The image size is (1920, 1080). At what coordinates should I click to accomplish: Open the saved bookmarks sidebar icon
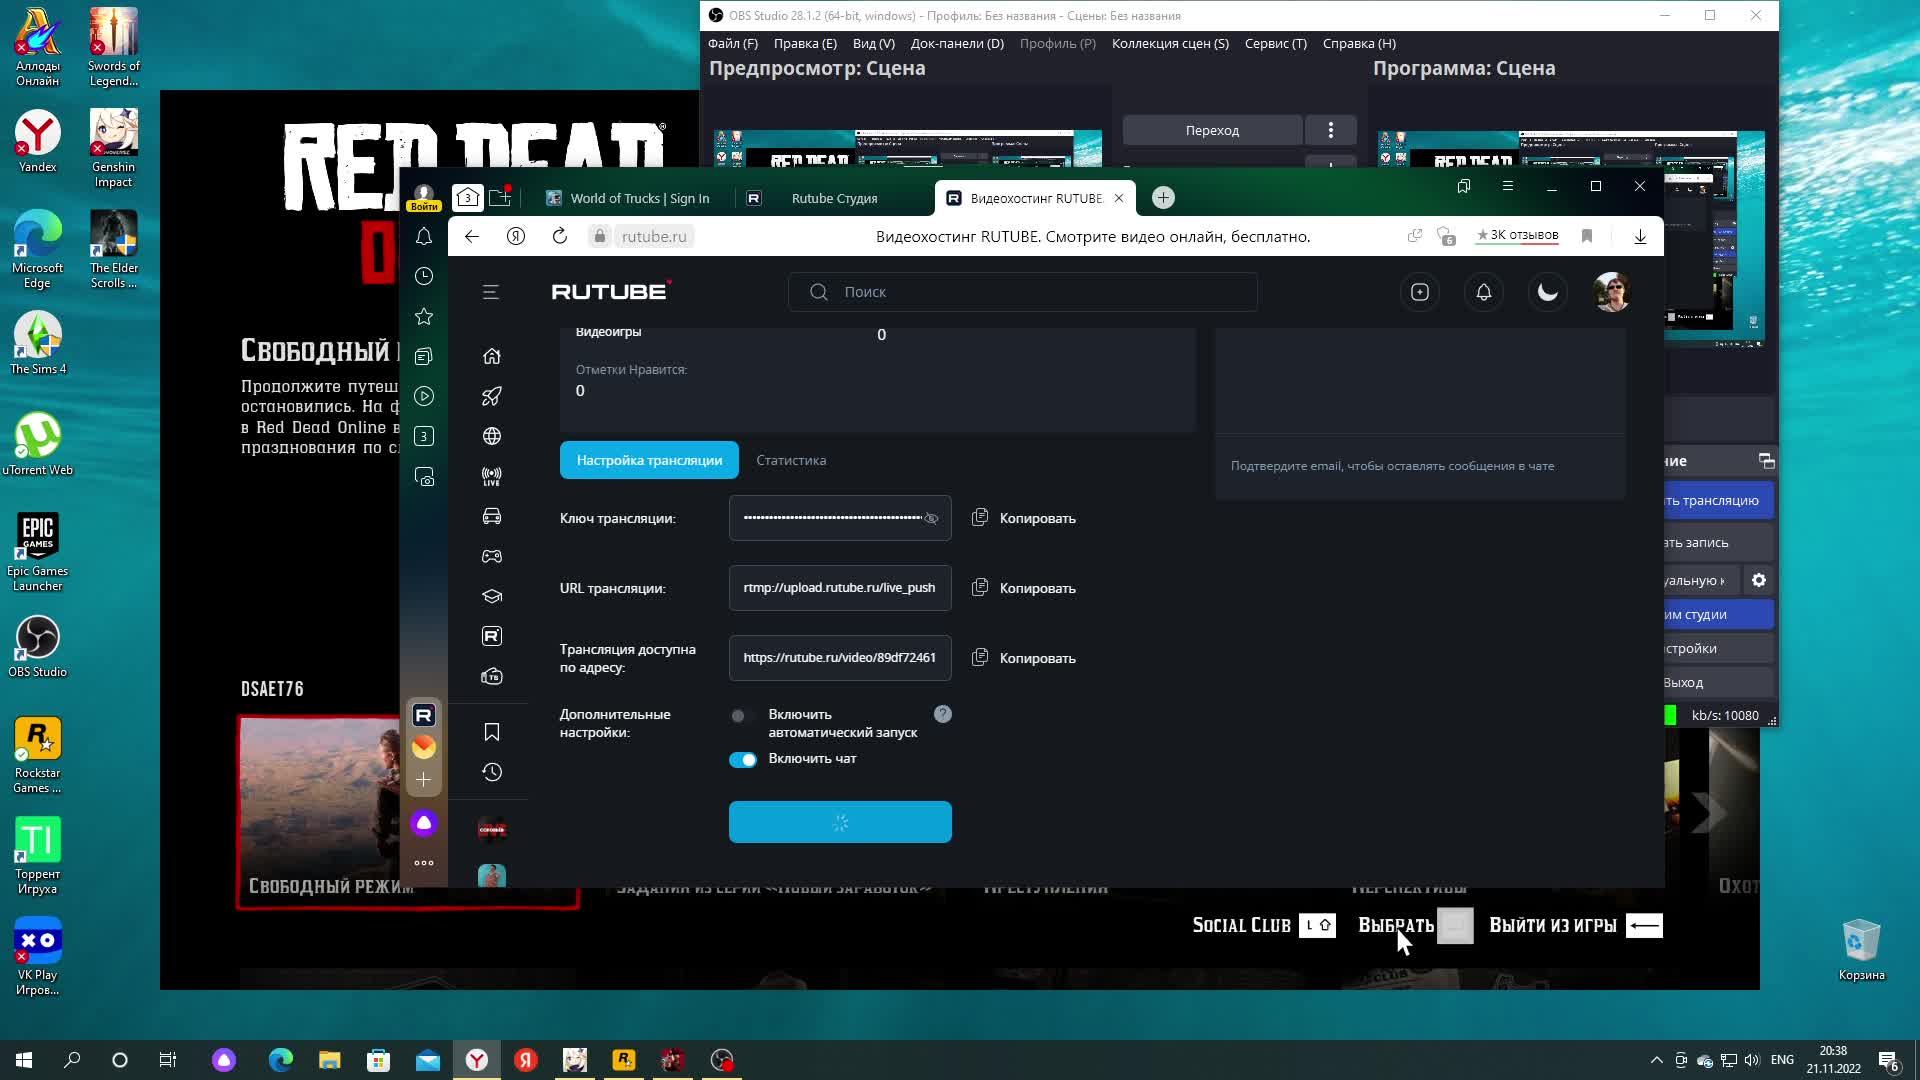click(x=491, y=732)
